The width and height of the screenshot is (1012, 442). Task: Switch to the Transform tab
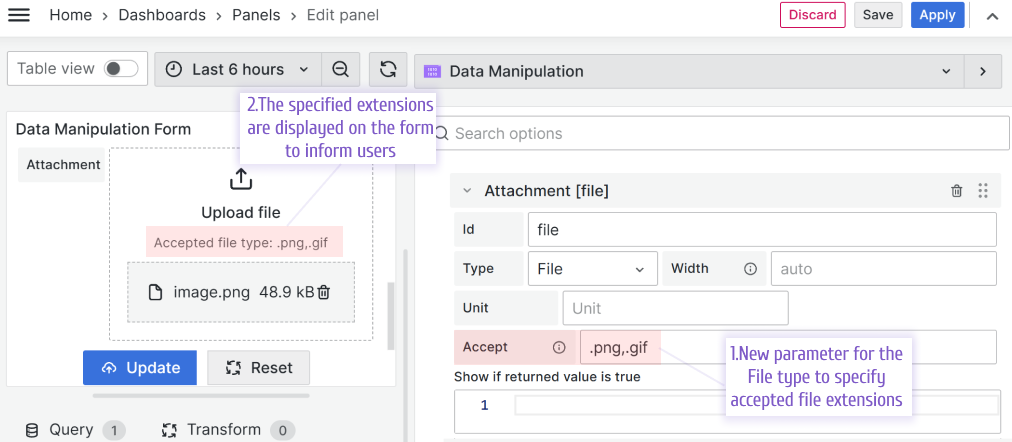[x=224, y=430]
